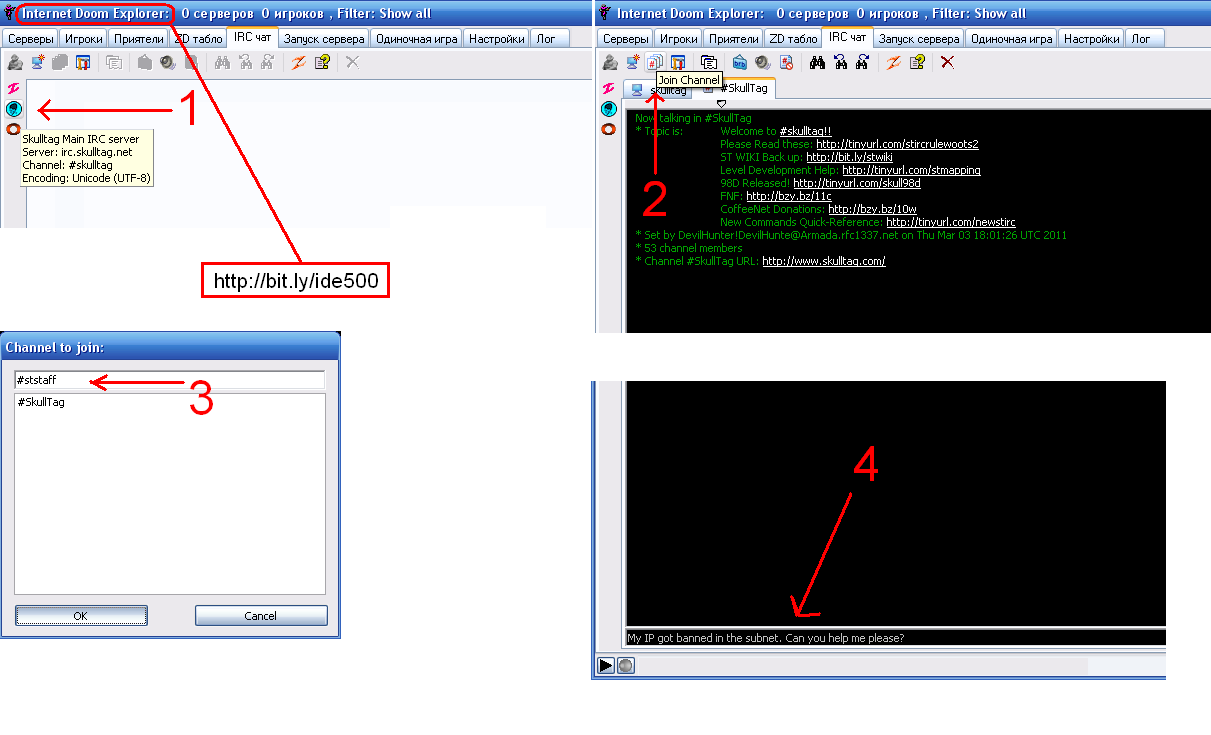Click OK in the Channel to join dialog

[x=81, y=615]
